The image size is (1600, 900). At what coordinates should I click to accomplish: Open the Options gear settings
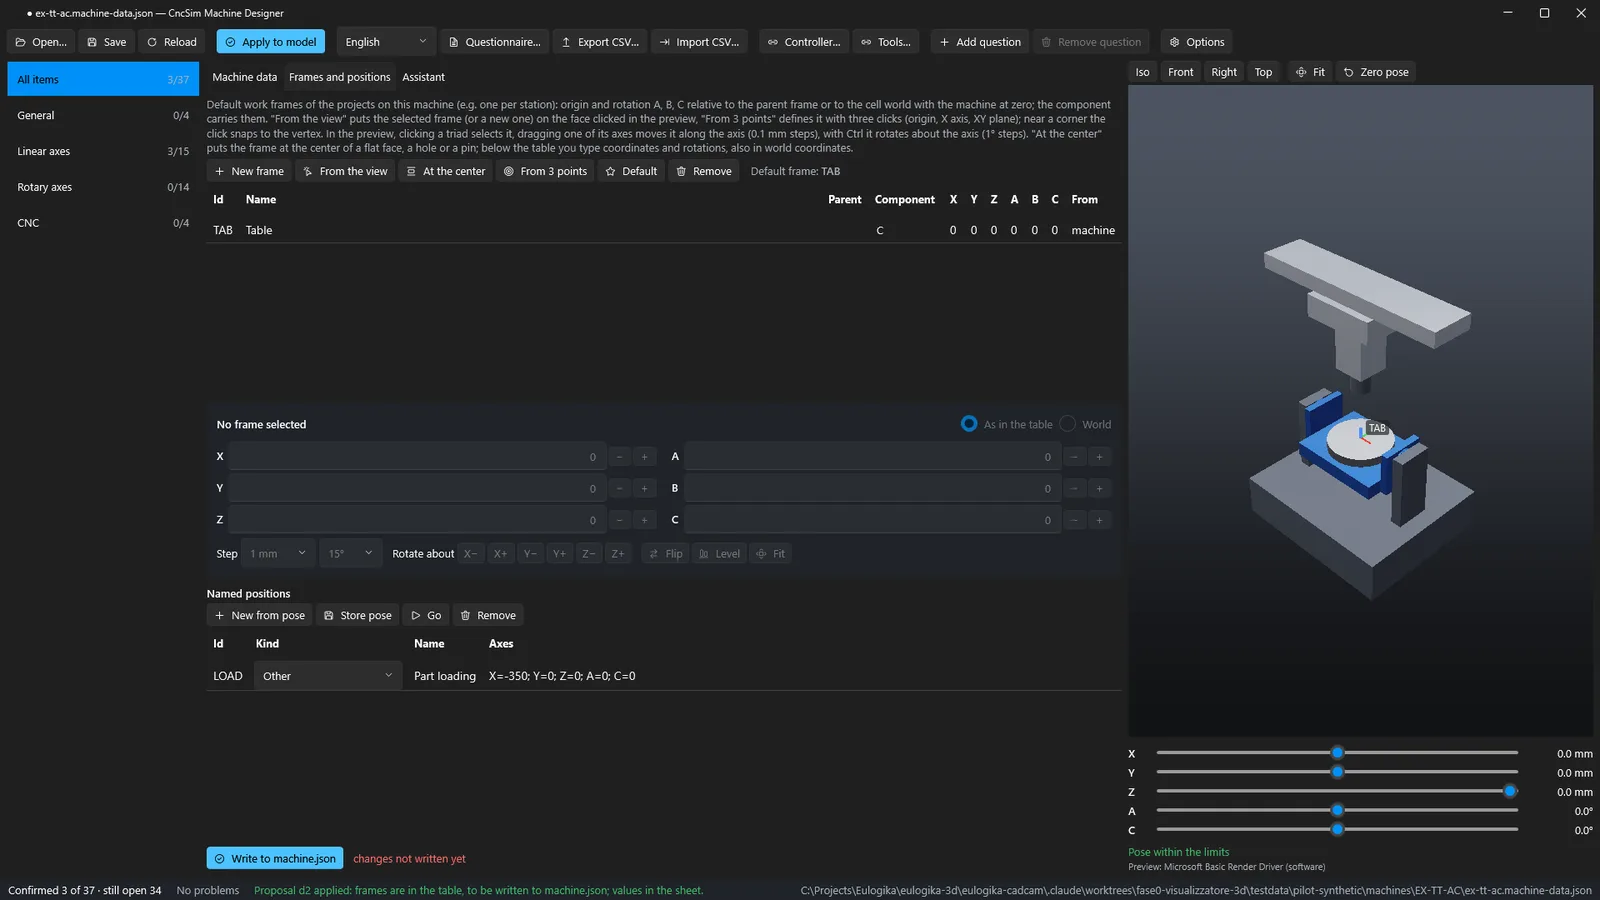tap(1197, 42)
